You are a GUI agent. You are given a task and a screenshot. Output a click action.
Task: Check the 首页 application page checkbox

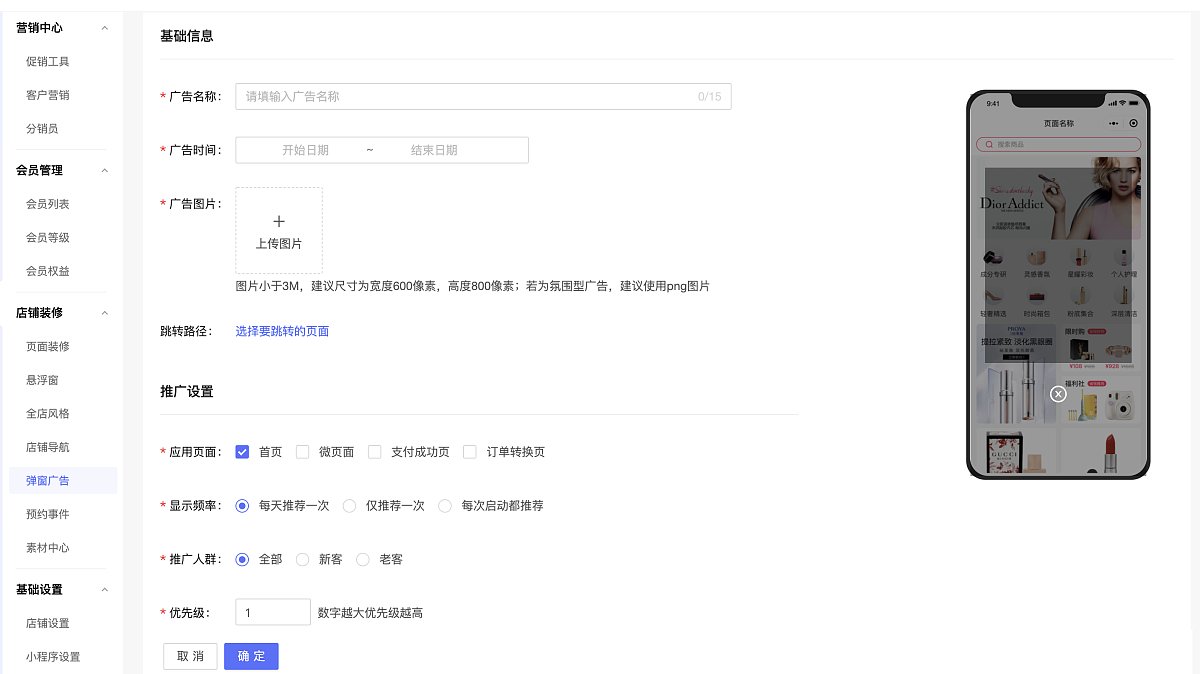[242, 452]
